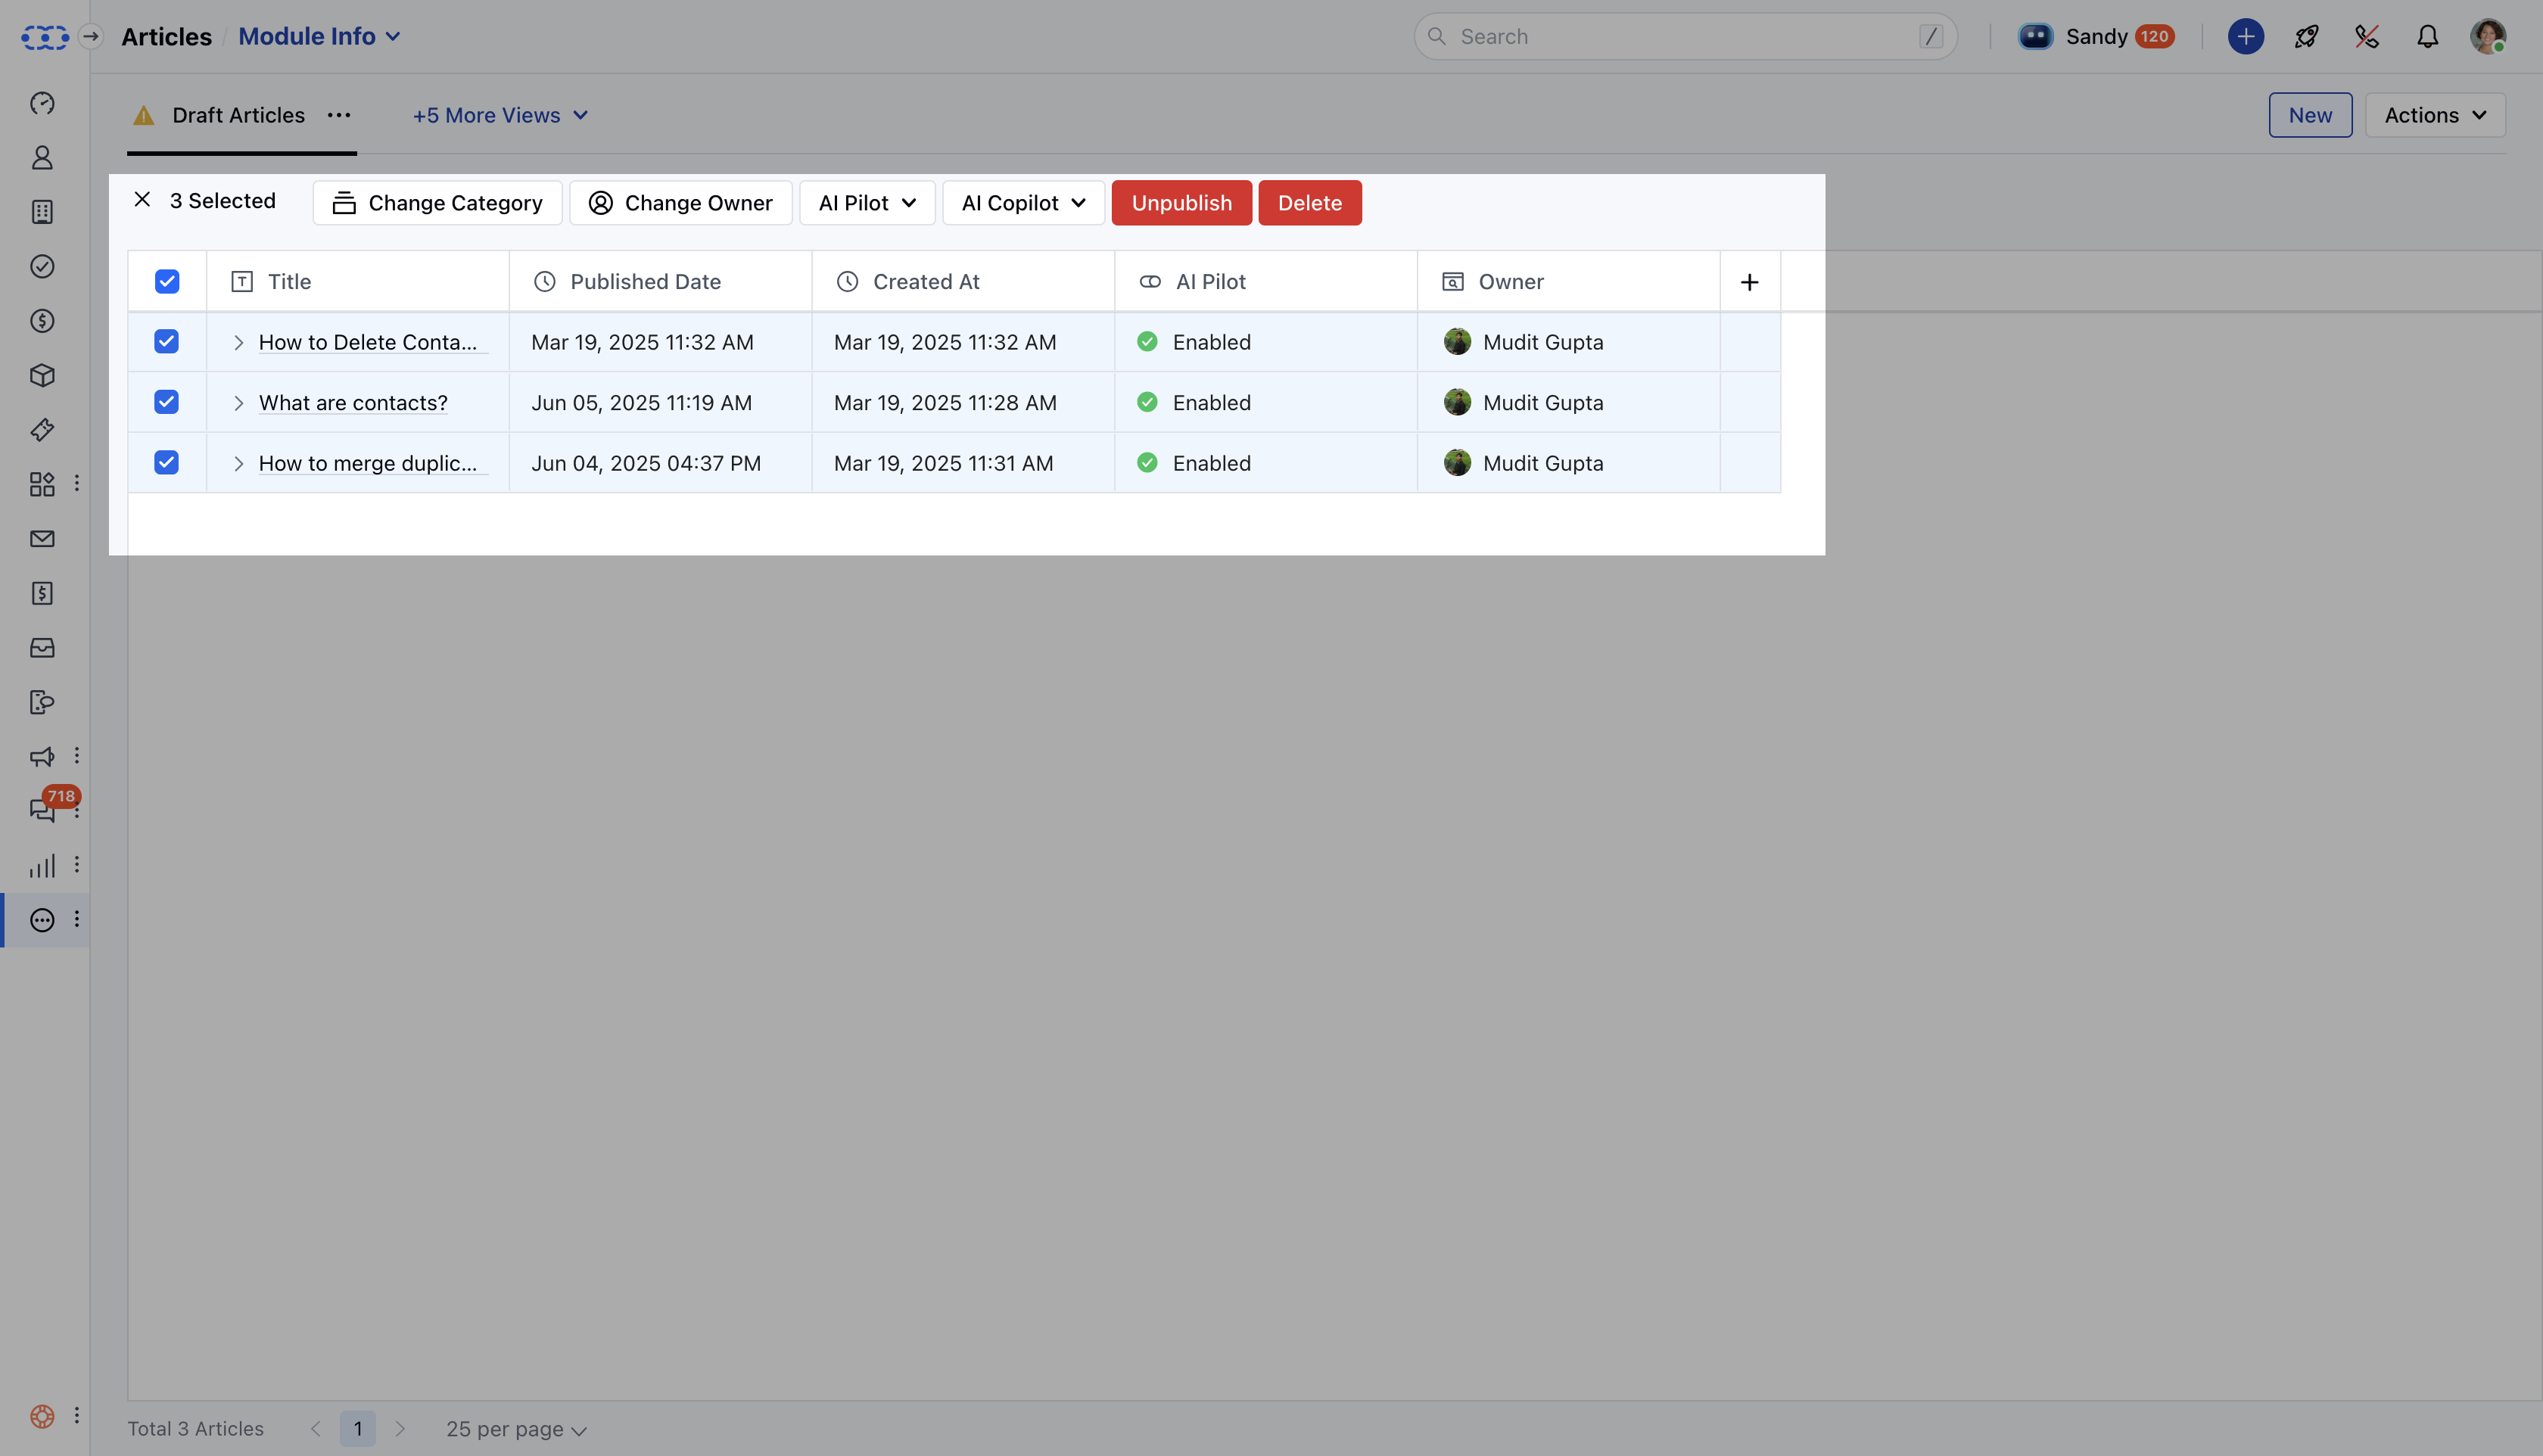
Task: Open the +5 More Views menu
Action: tap(499, 115)
